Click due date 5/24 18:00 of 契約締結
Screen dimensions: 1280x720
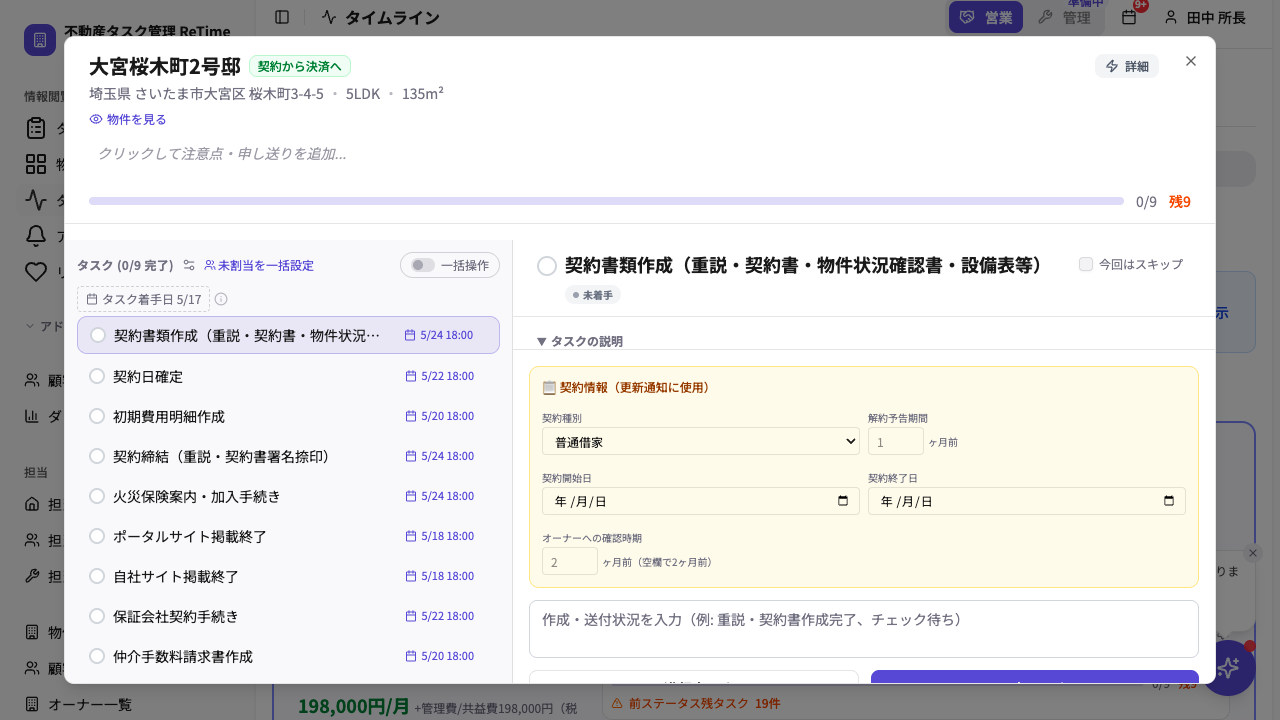[x=440, y=456]
